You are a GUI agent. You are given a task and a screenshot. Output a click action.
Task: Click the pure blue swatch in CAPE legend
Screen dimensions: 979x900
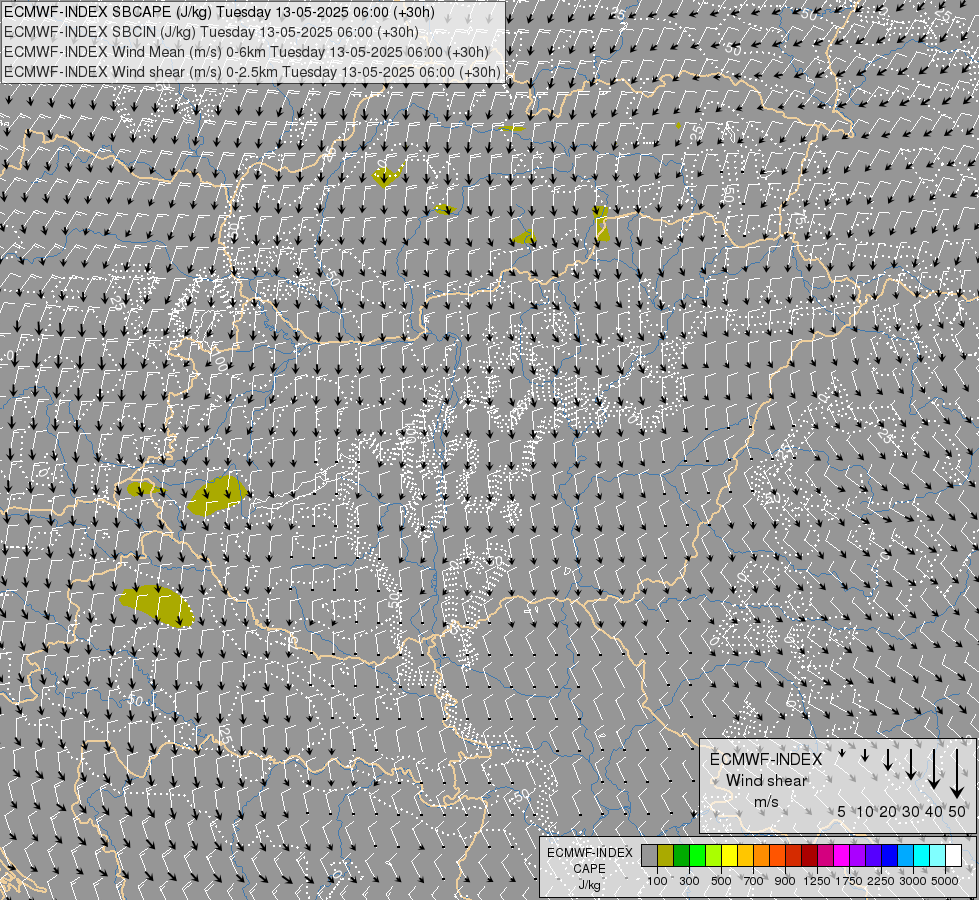pyautogui.click(x=890, y=855)
